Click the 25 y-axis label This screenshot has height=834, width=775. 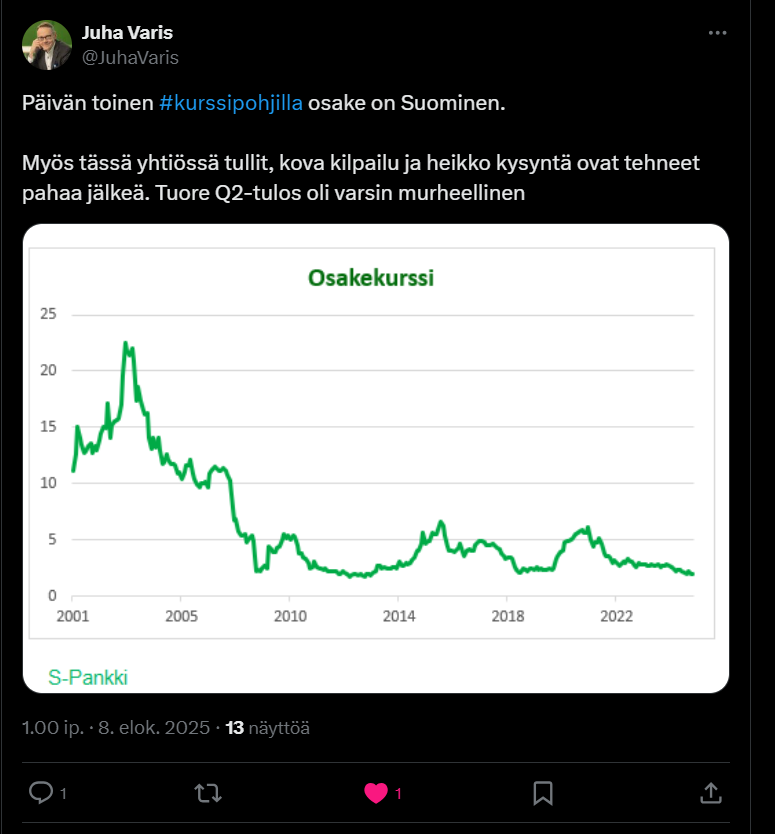[x=48, y=315]
